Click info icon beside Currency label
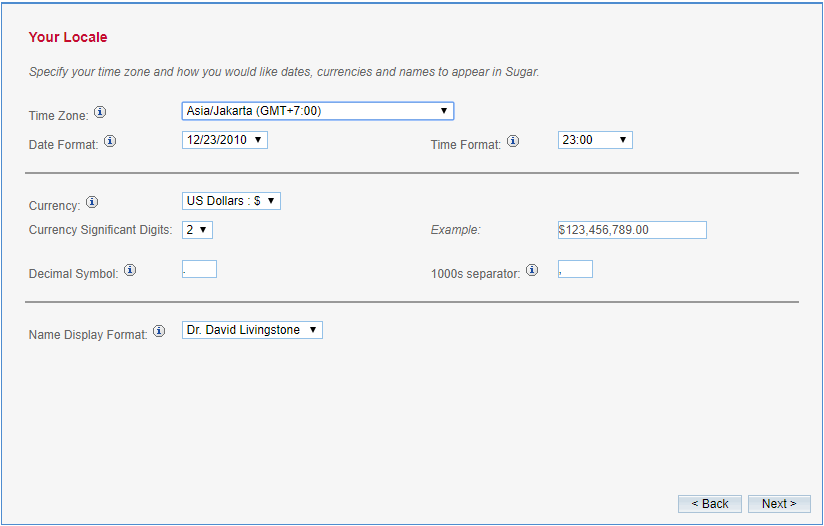The image size is (824, 526). pos(92,202)
